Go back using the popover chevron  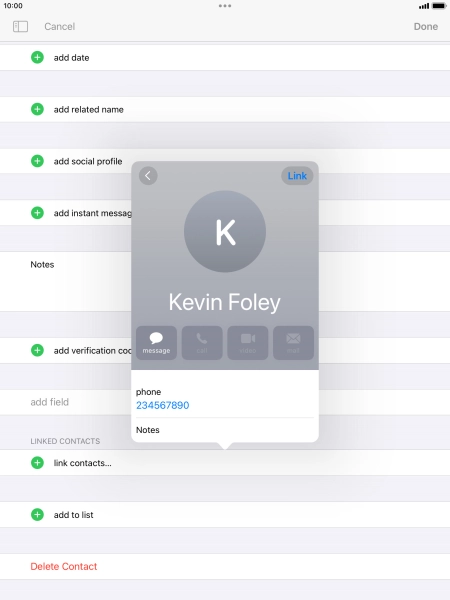pos(148,176)
